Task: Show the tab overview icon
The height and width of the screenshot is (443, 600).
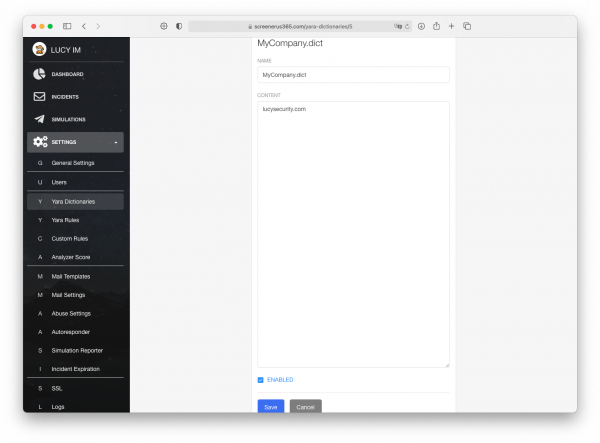Action: click(x=467, y=26)
